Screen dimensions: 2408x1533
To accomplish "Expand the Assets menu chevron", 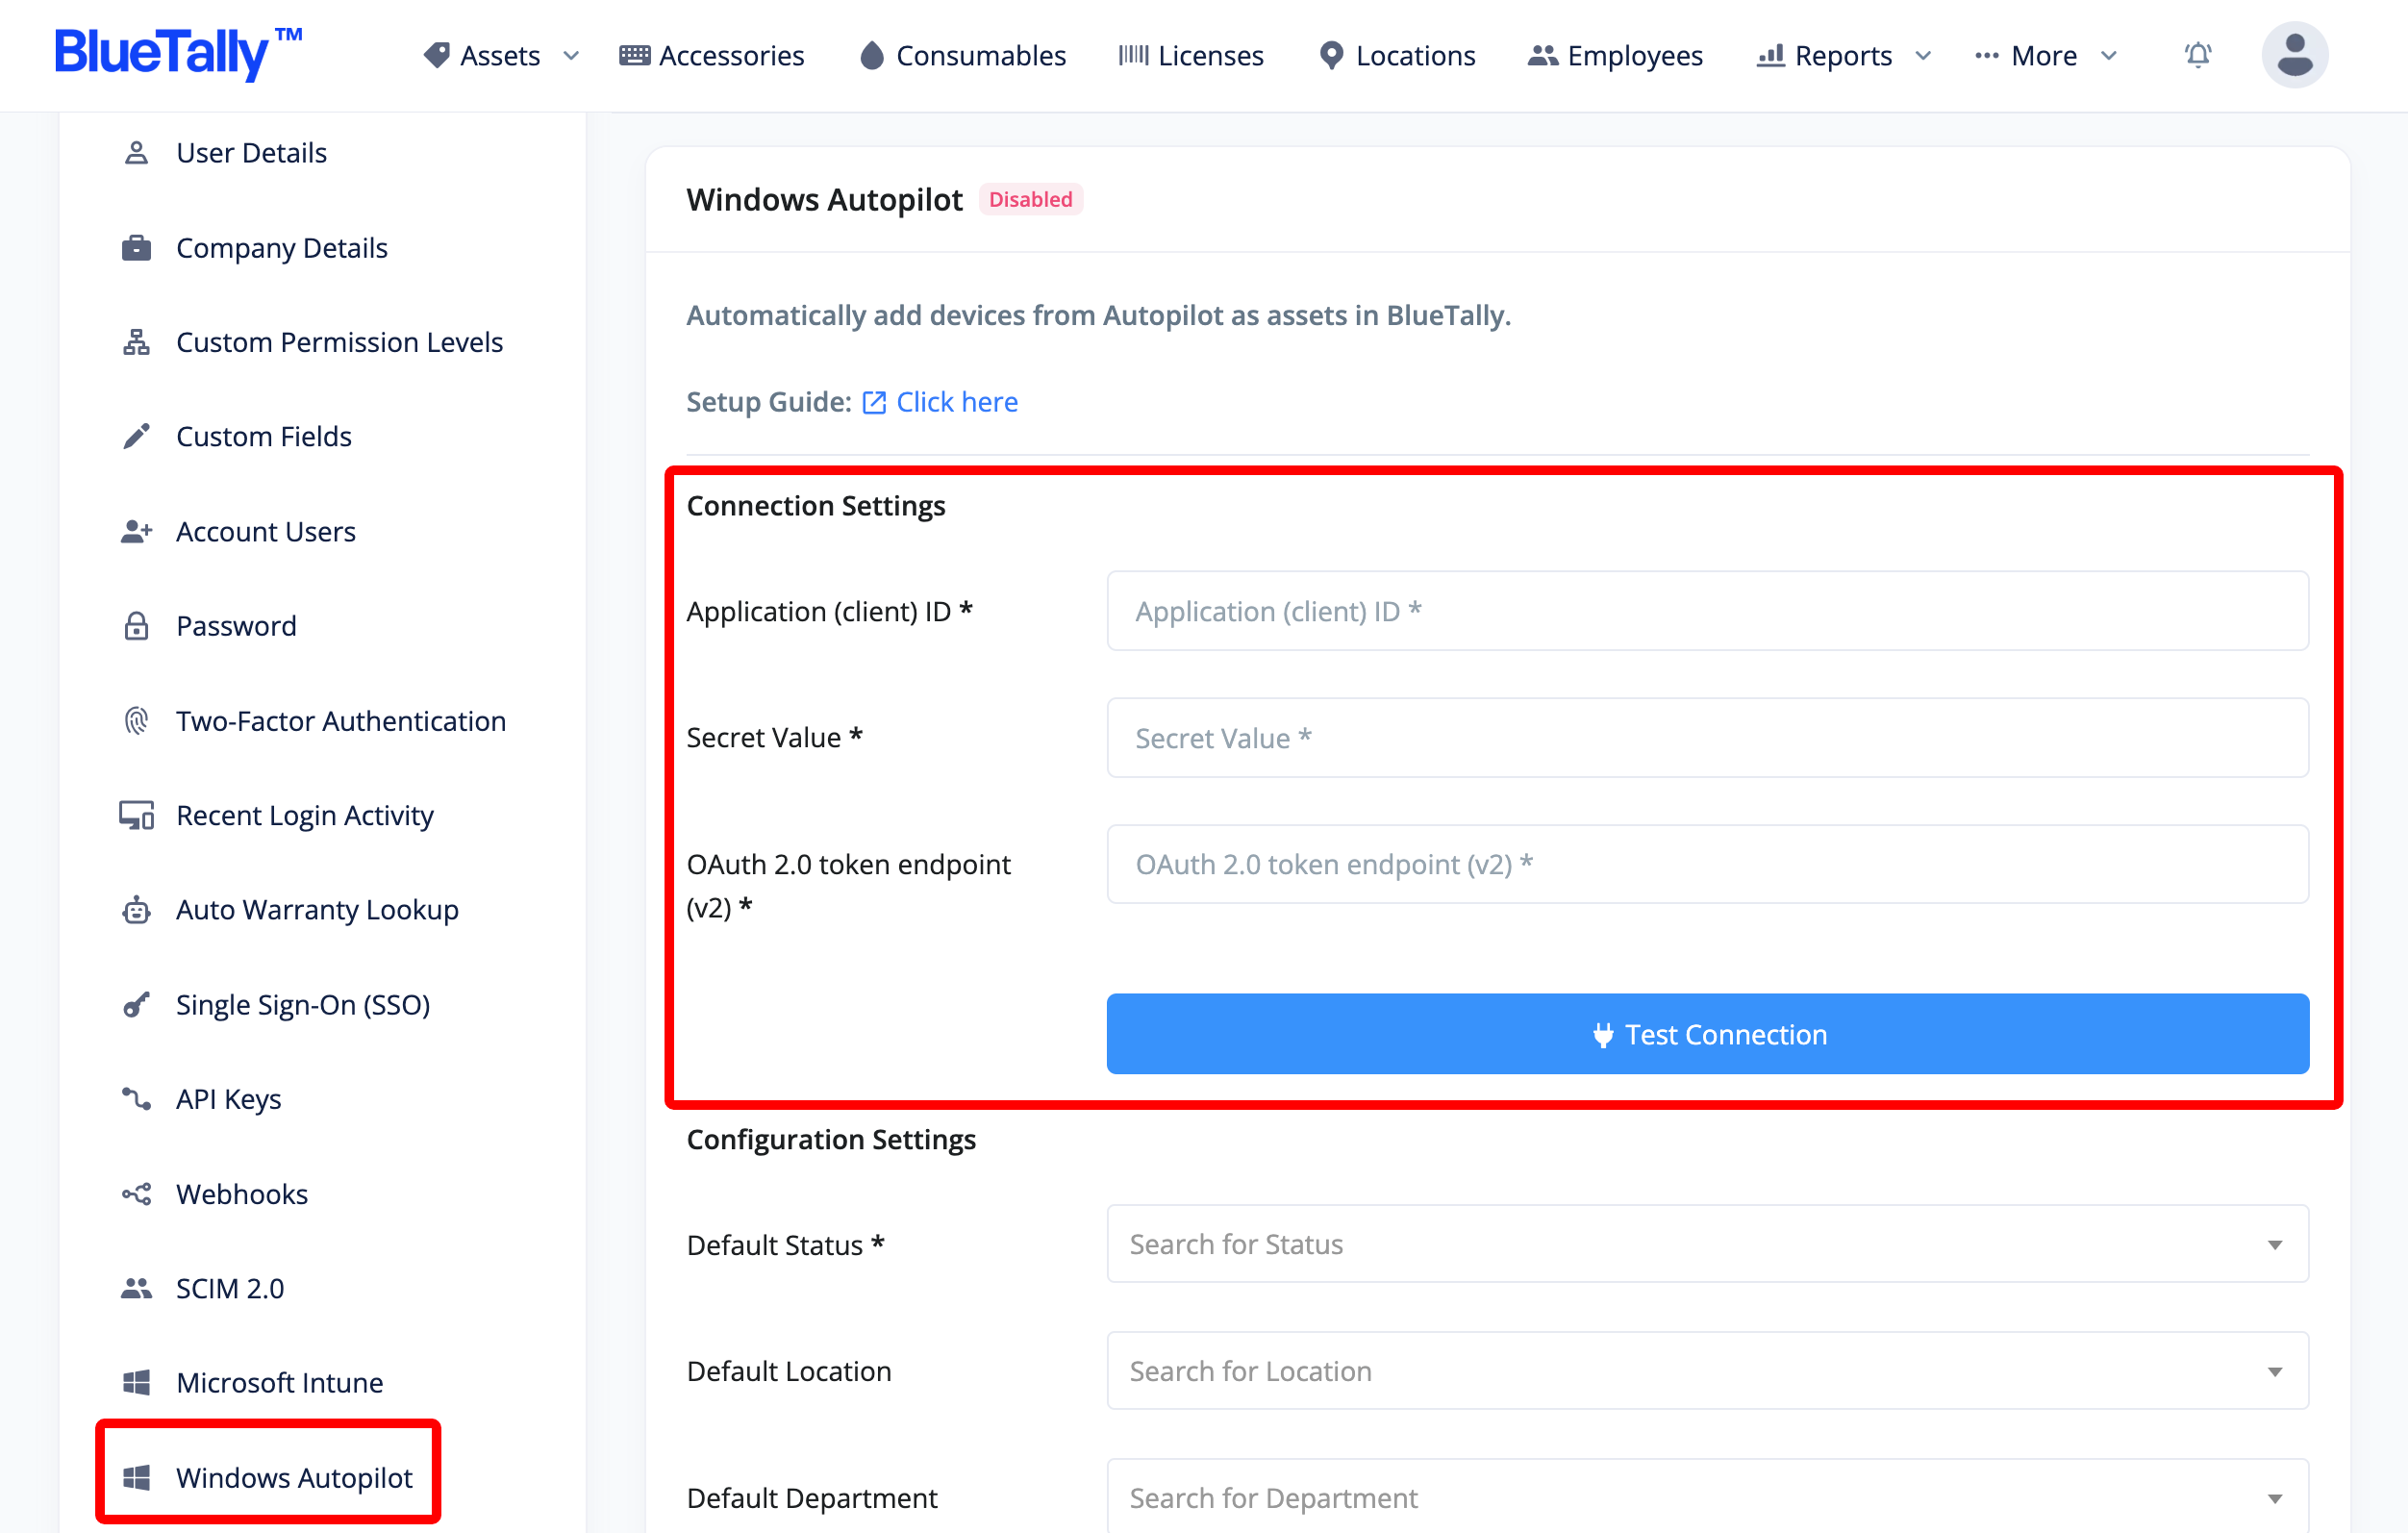I will 571,56.
